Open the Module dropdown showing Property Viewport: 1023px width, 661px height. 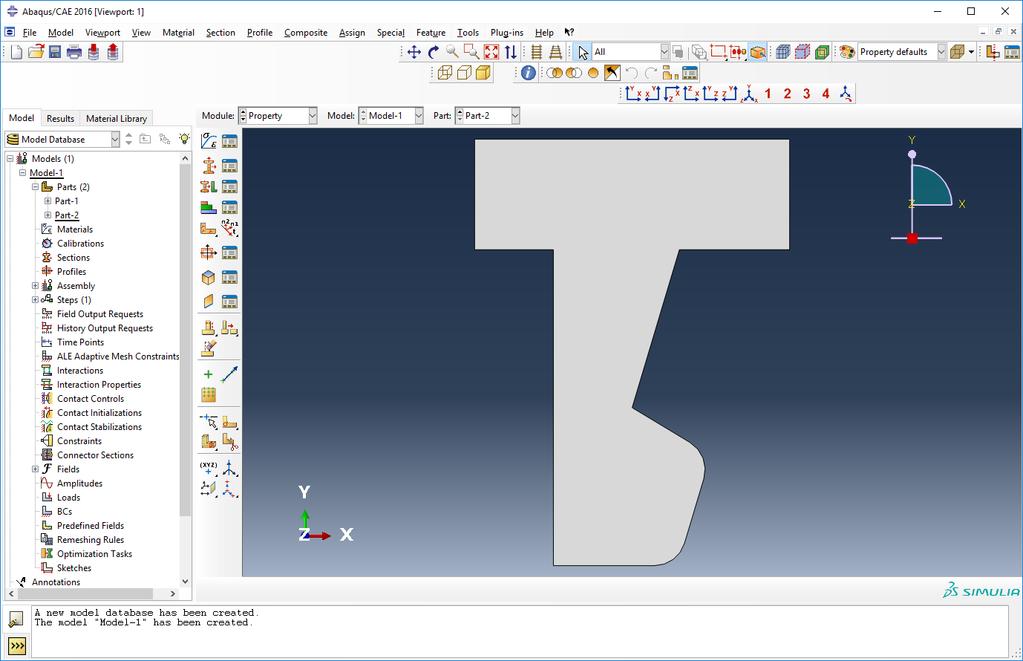(278, 116)
